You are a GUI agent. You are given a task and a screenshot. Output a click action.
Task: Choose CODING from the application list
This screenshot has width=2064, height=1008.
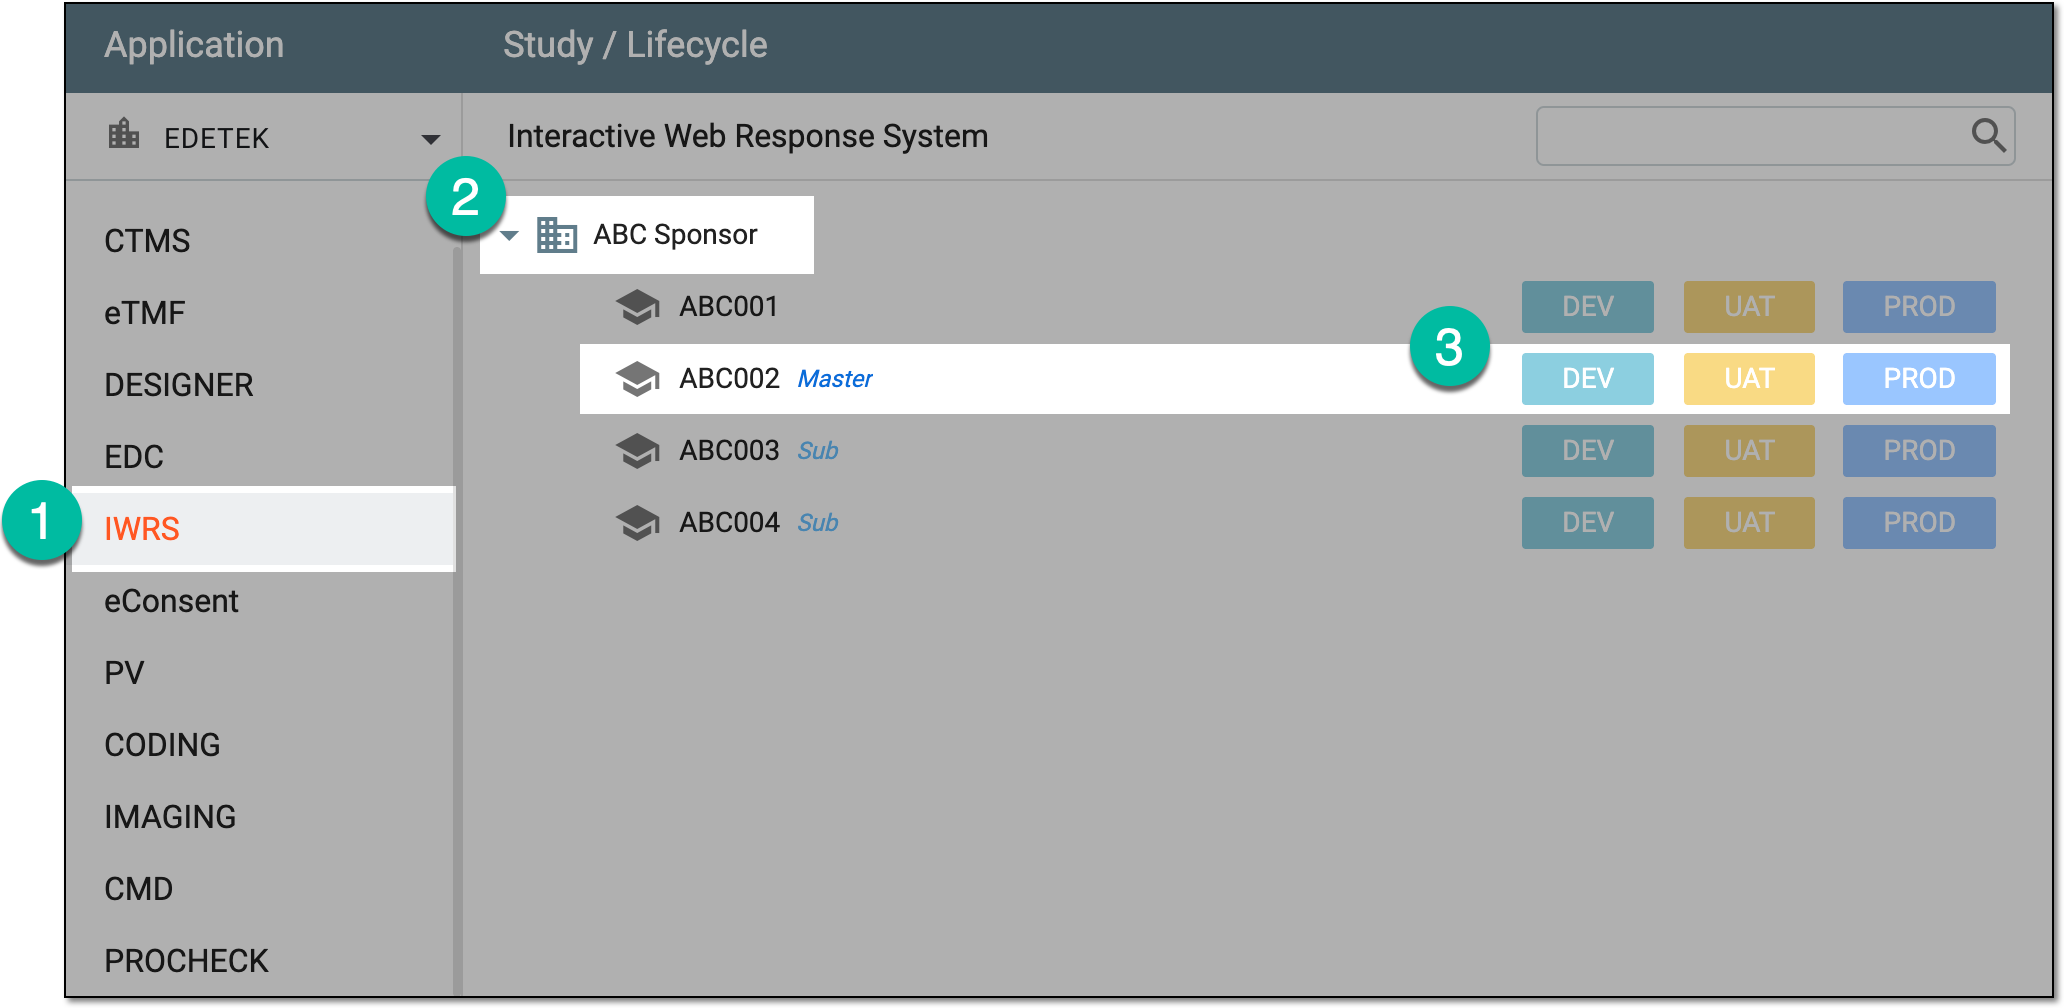[162, 745]
